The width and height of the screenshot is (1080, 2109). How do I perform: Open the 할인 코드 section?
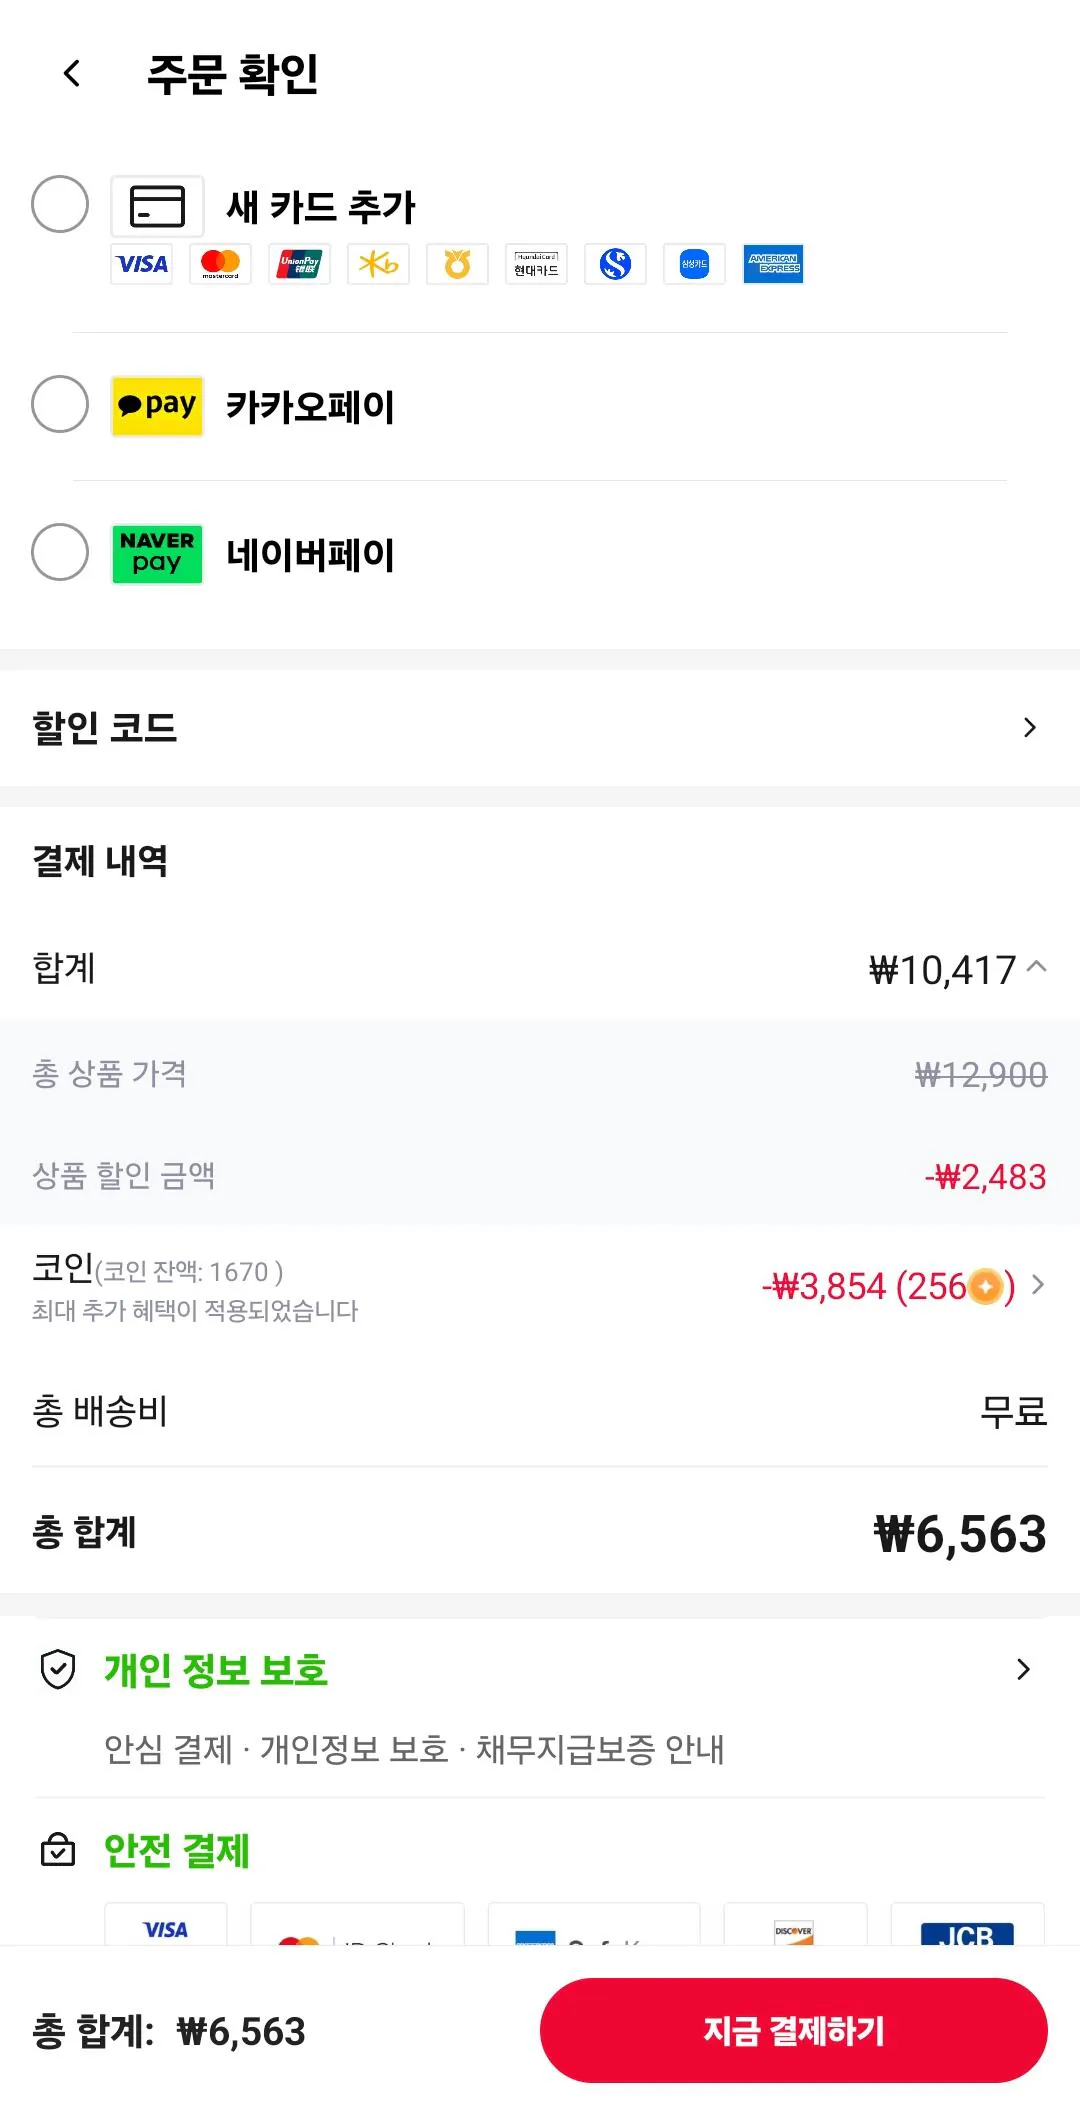pos(1032,728)
